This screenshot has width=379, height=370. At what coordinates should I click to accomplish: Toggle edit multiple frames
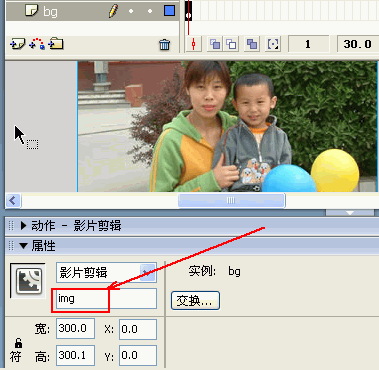click(252, 44)
